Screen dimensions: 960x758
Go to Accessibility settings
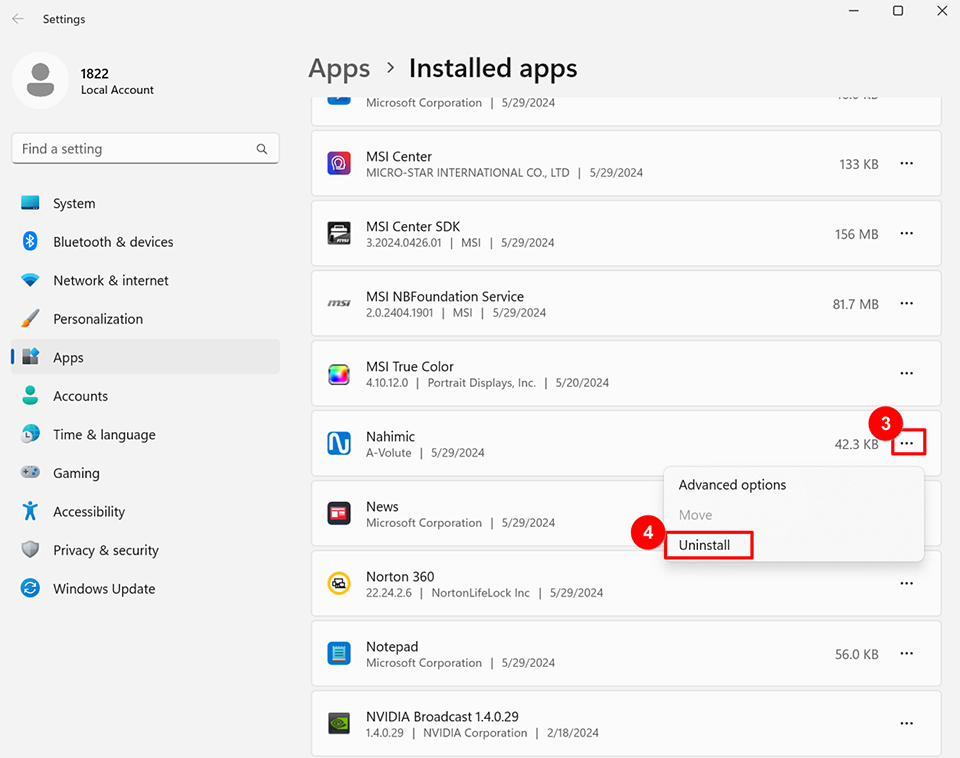coord(146,511)
